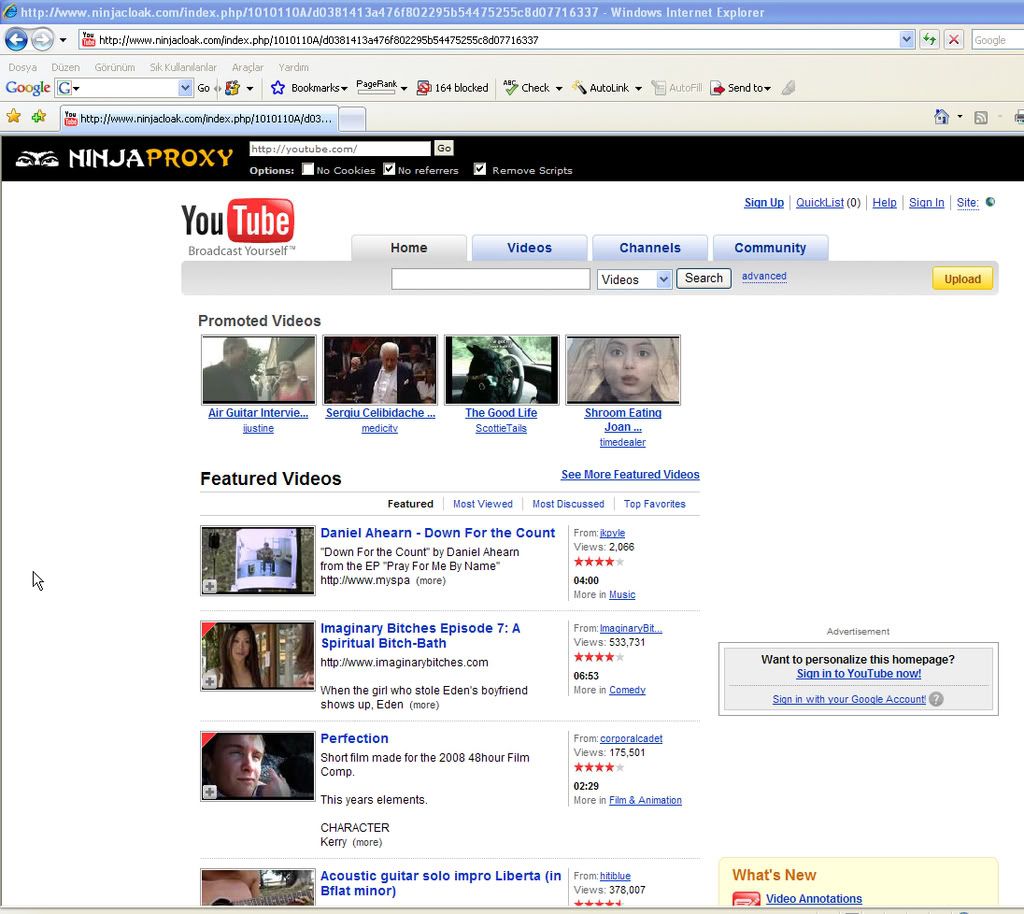Click the help question mark beside Google Account
The width and height of the screenshot is (1024, 914).
click(x=936, y=699)
